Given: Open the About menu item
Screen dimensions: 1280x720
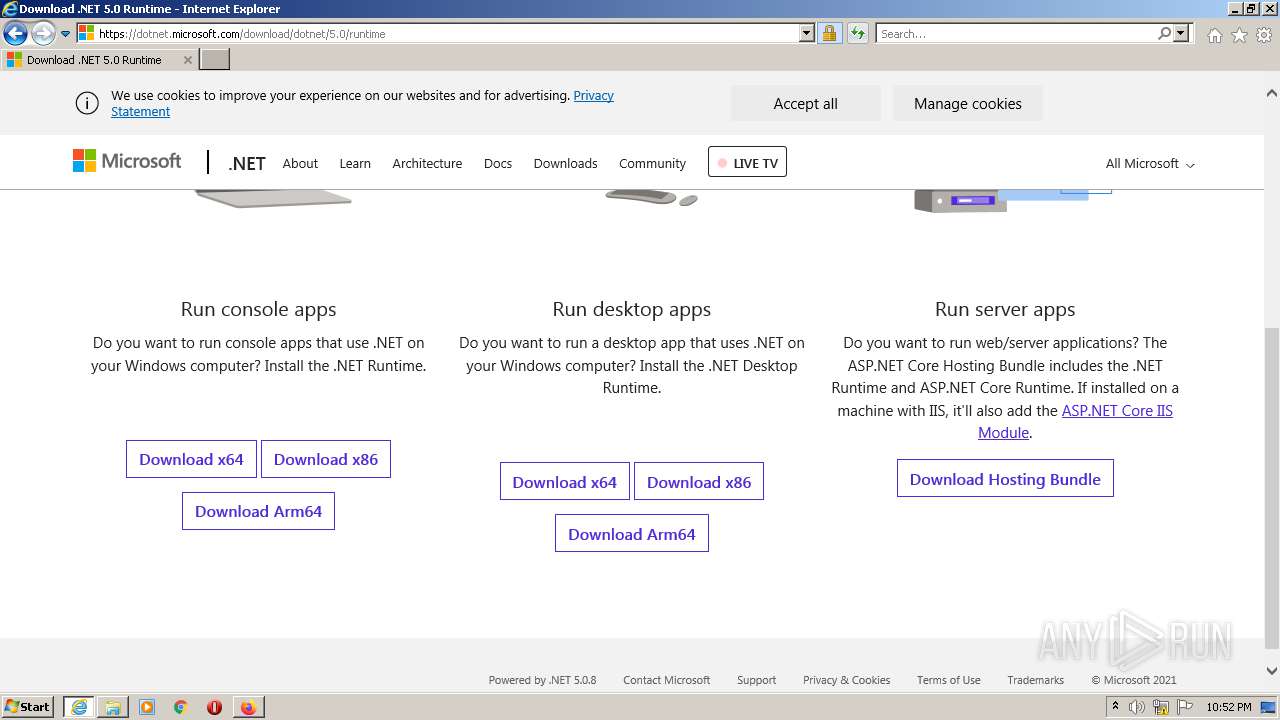Looking at the screenshot, I should [300, 163].
